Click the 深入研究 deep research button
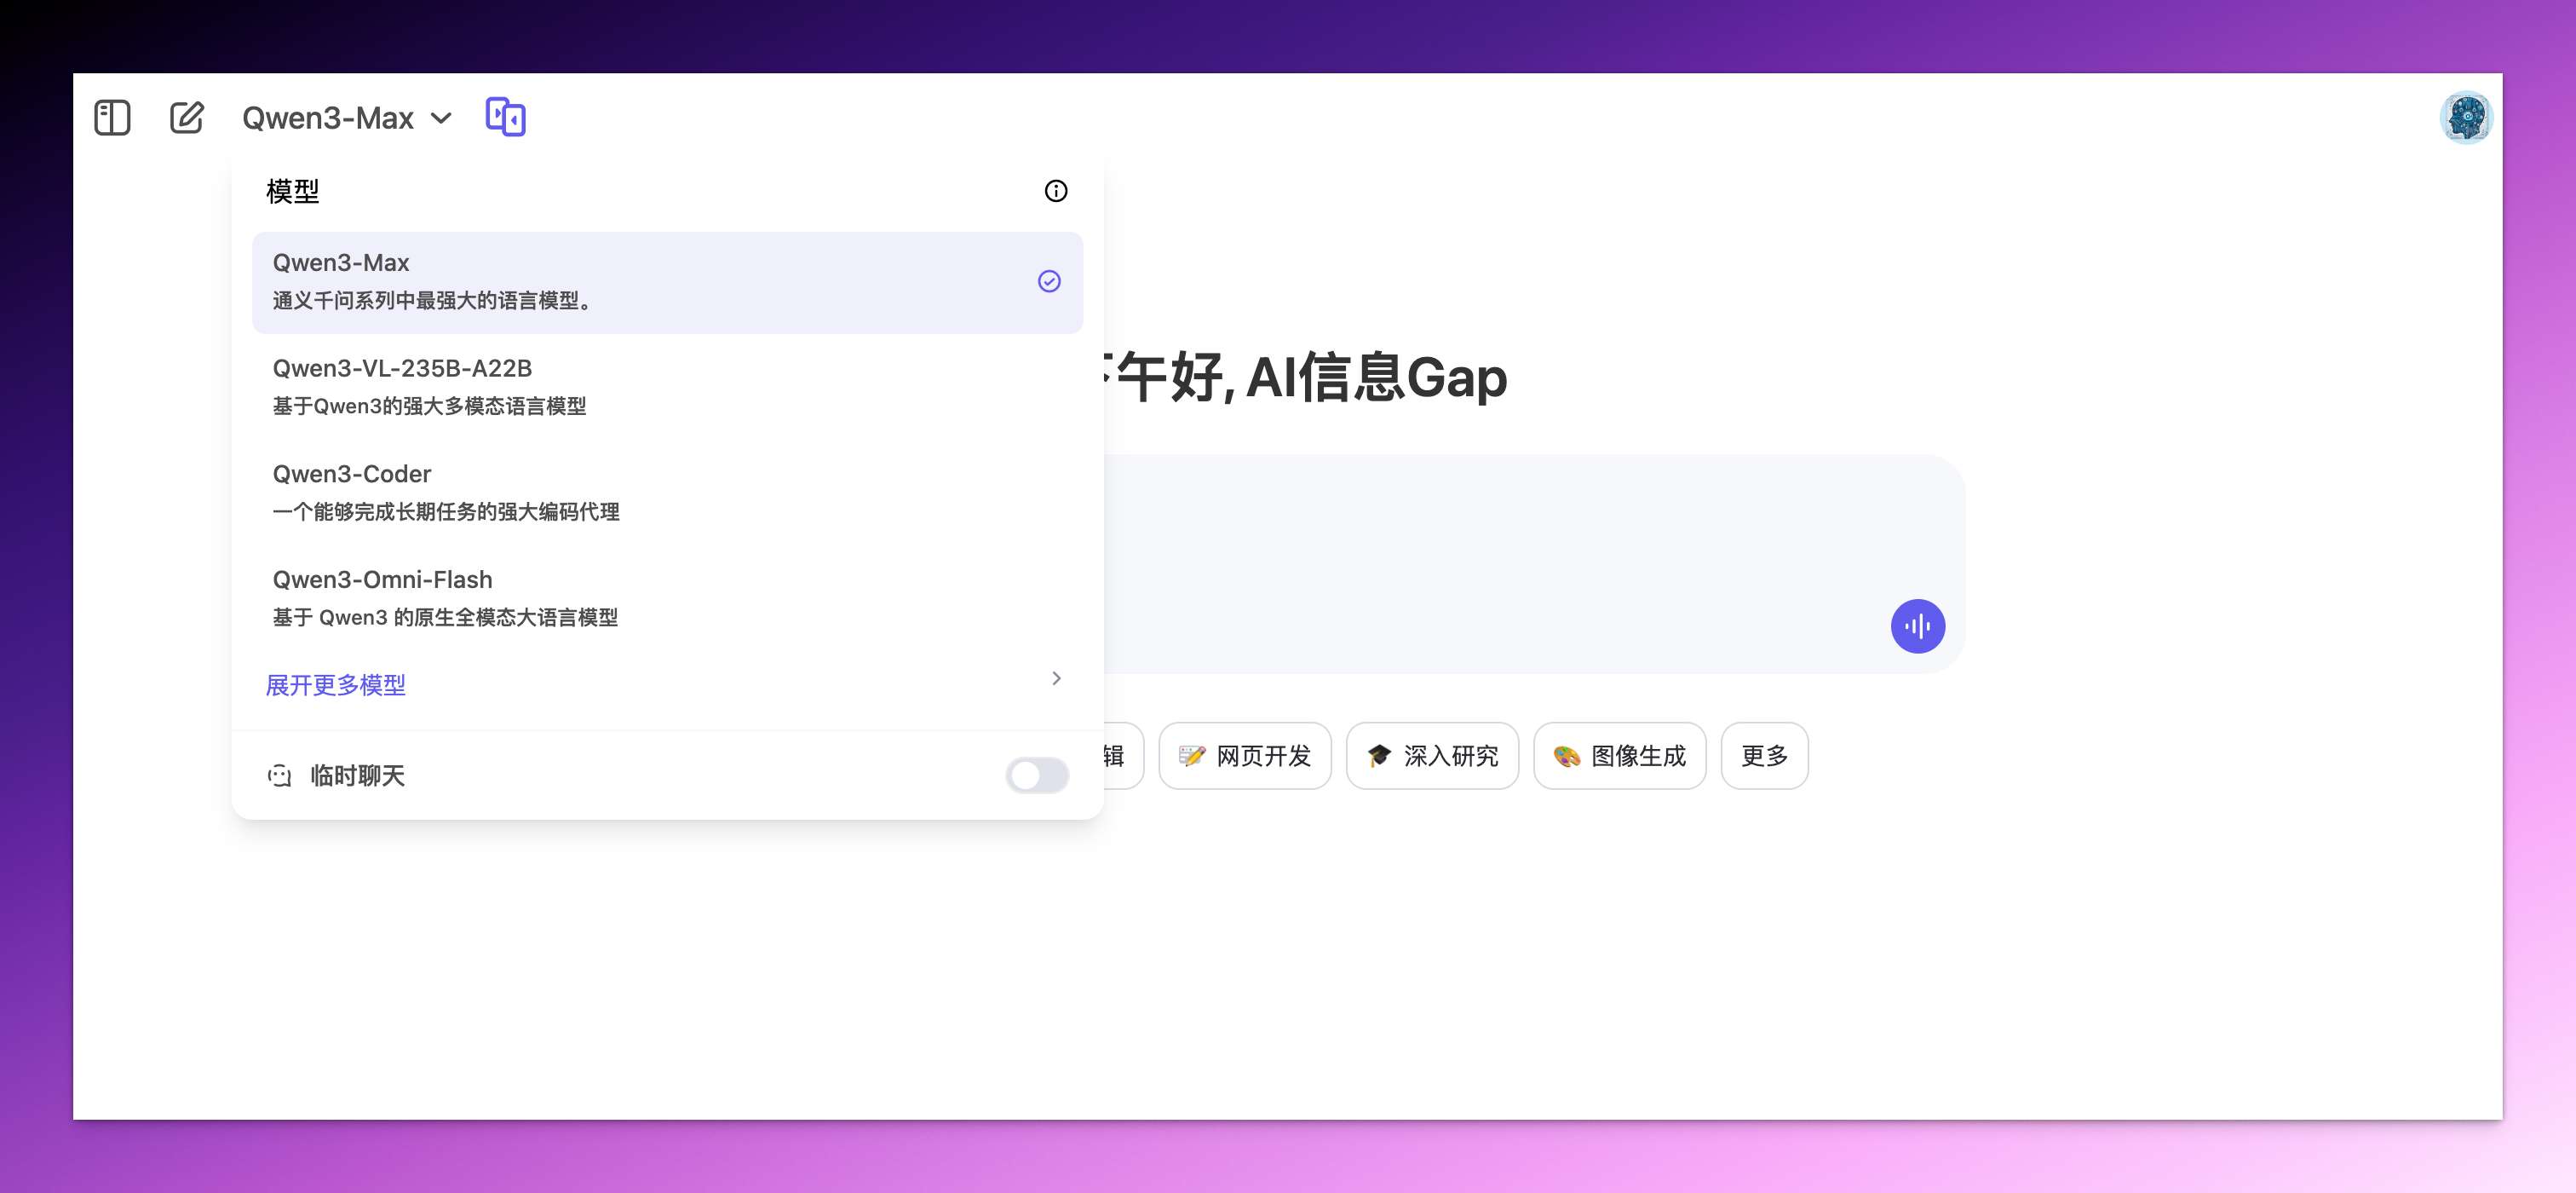 (1432, 756)
